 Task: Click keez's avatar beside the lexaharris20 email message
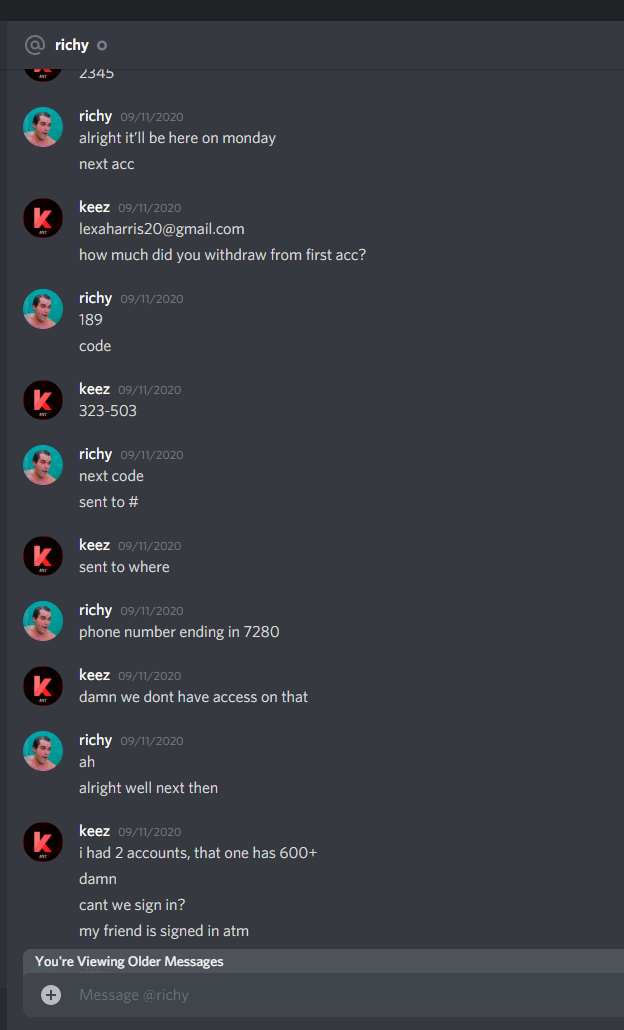tap(43, 218)
